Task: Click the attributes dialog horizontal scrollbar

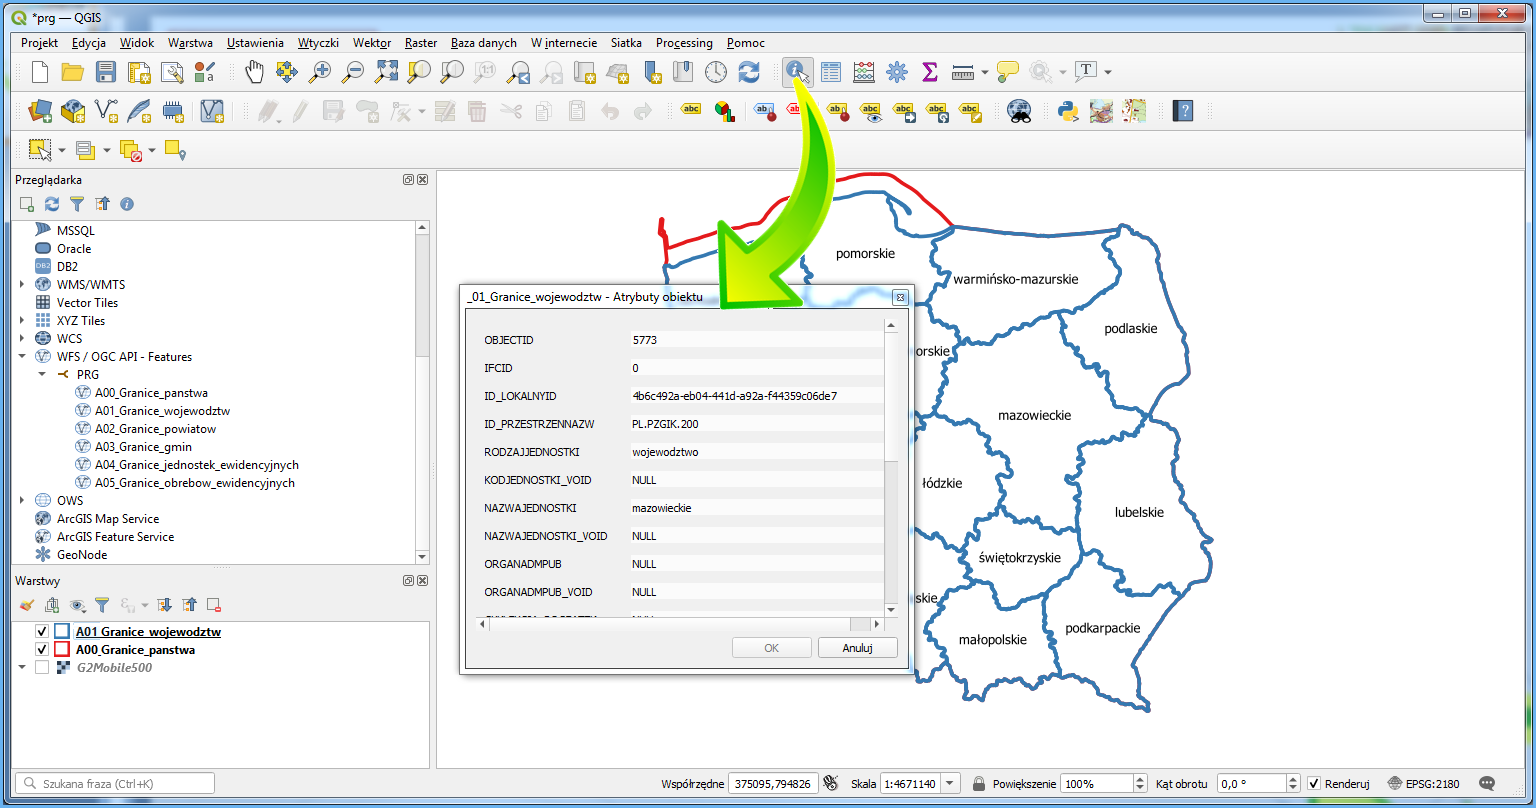Action: pos(678,624)
